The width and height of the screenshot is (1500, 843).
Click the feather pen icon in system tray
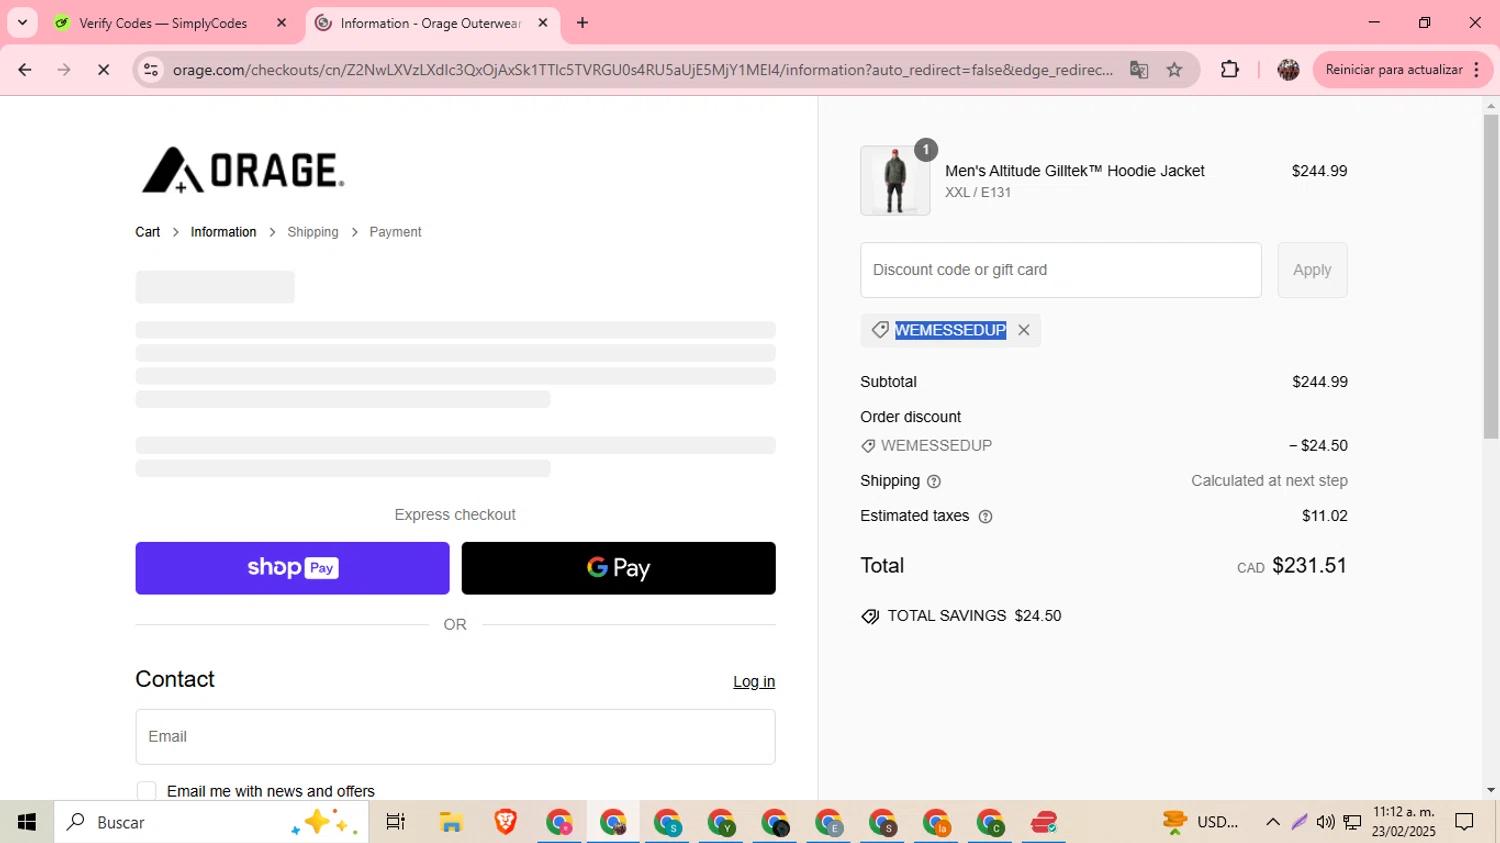tap(1299, 822)
